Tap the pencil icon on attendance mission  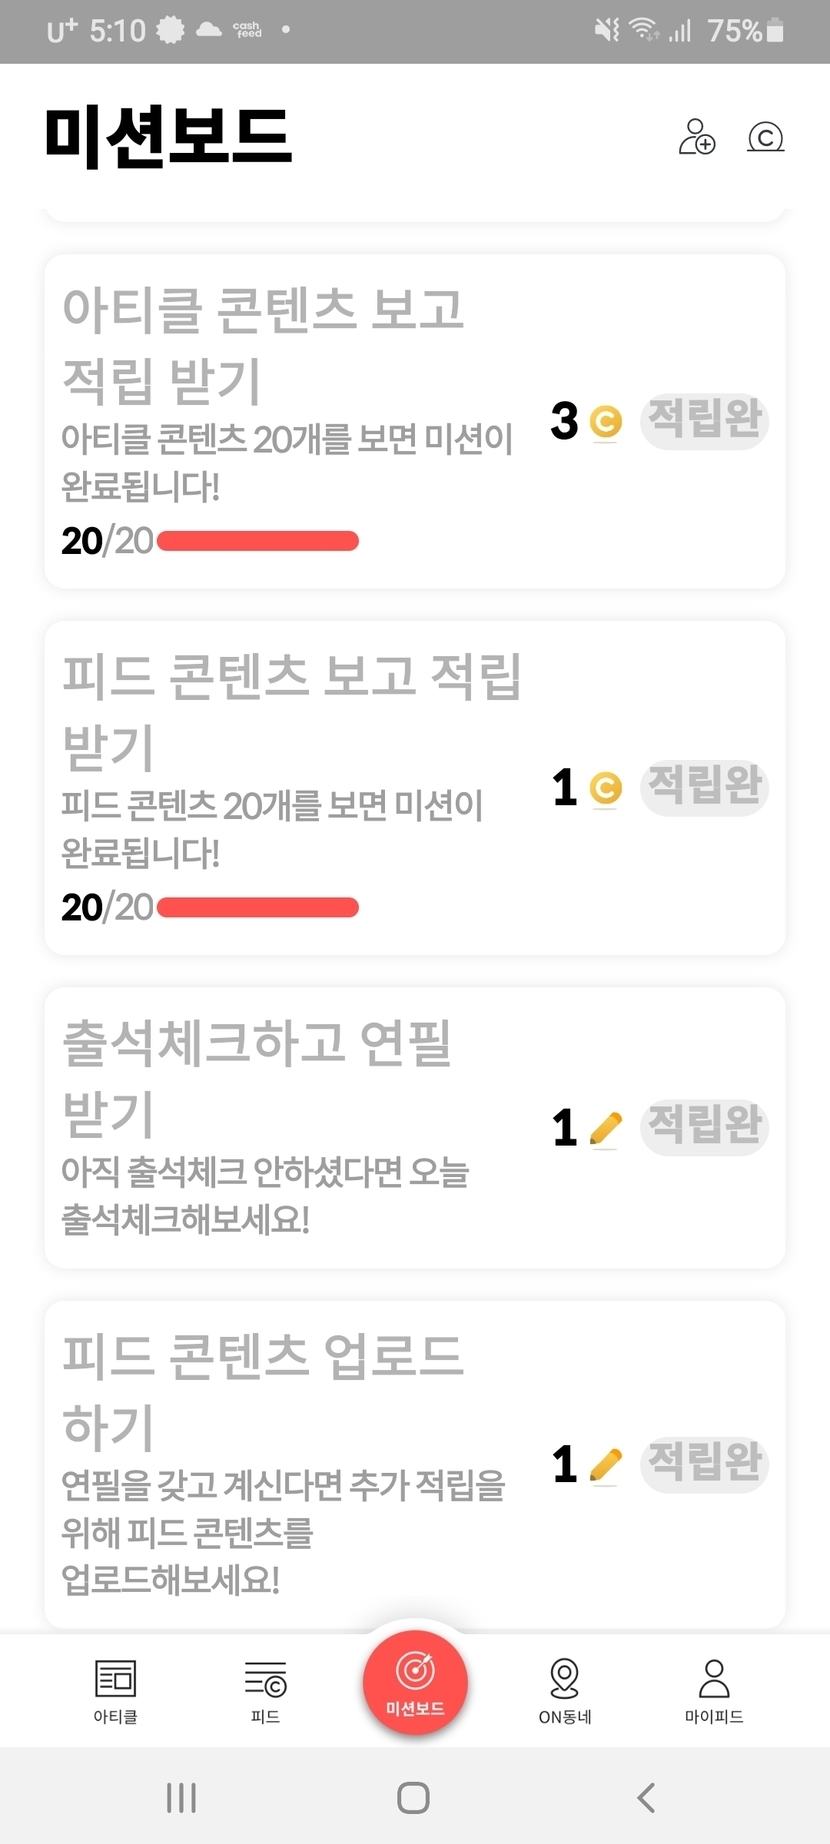605,1128
